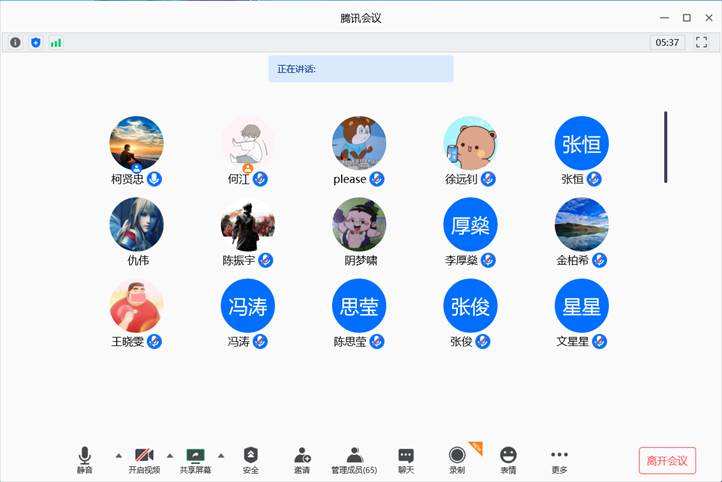Viewport: 722px width, 482px height.
Task: Turn on camera with 开启视频
Action: click(x=144, y=459)
